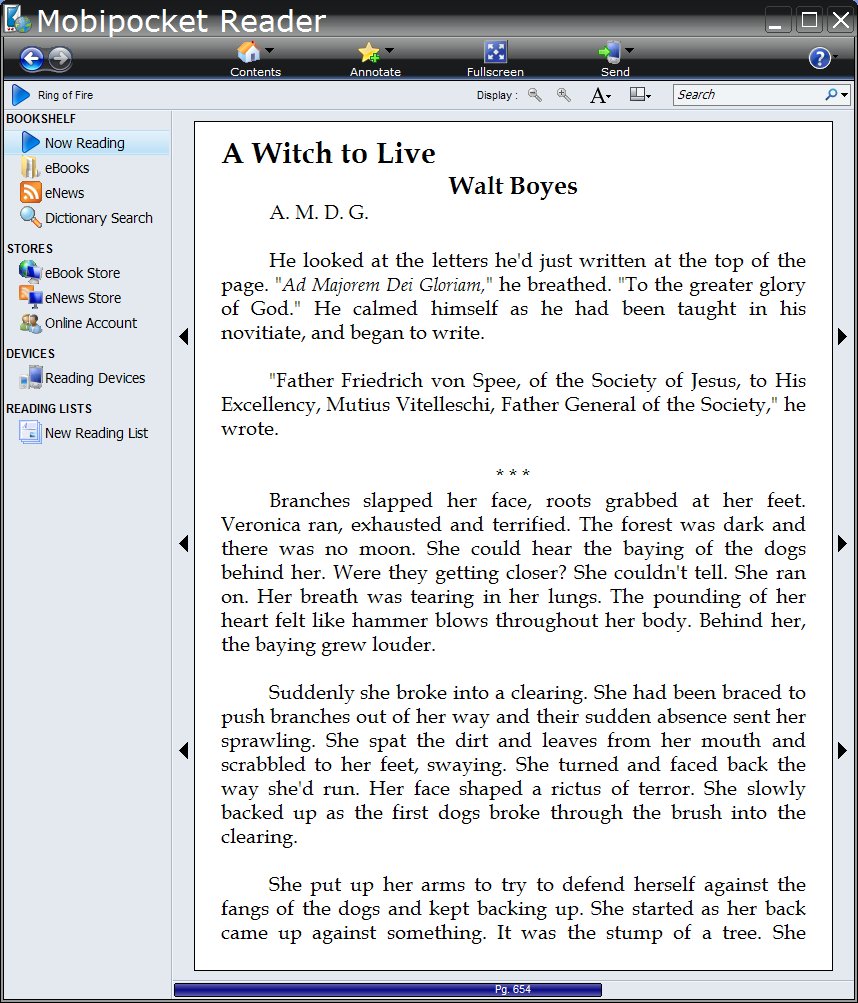Click into the Search field
This screenshot has height=1003, width=858.
(749, 95)
